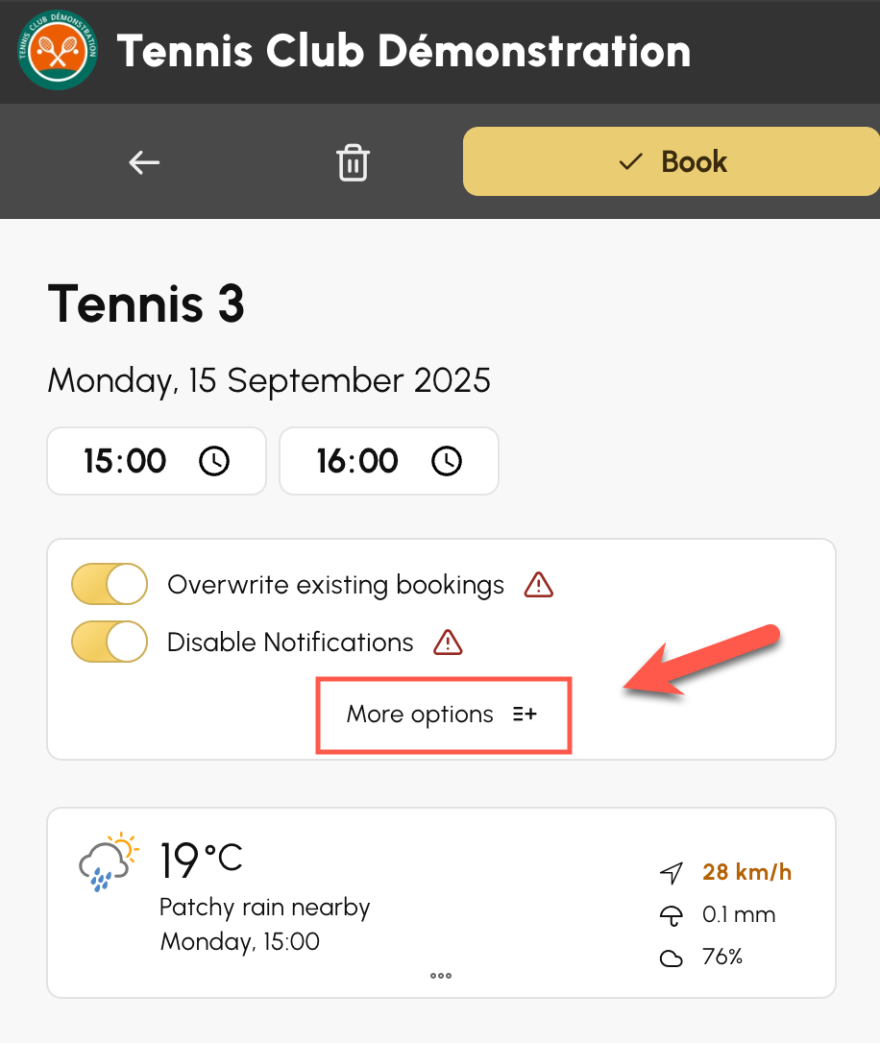The image size is (880, 1043).
Task: Click the rainy weather cloud icon
Action: coord(109,862)
